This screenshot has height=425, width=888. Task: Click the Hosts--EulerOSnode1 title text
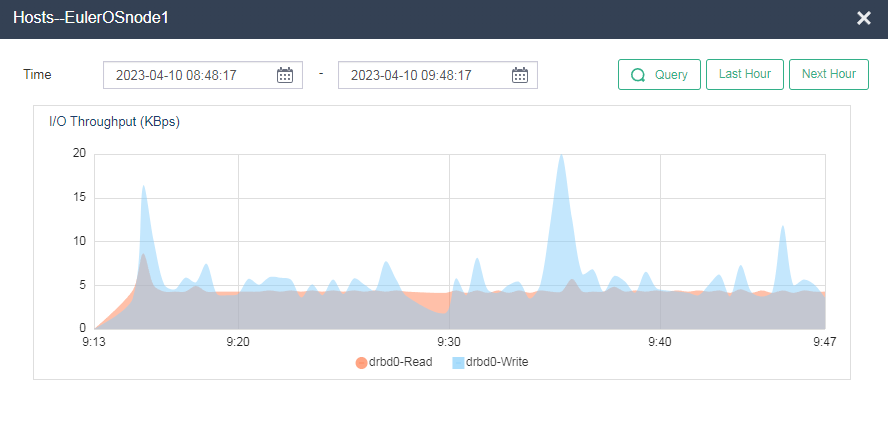pos(91,18)
